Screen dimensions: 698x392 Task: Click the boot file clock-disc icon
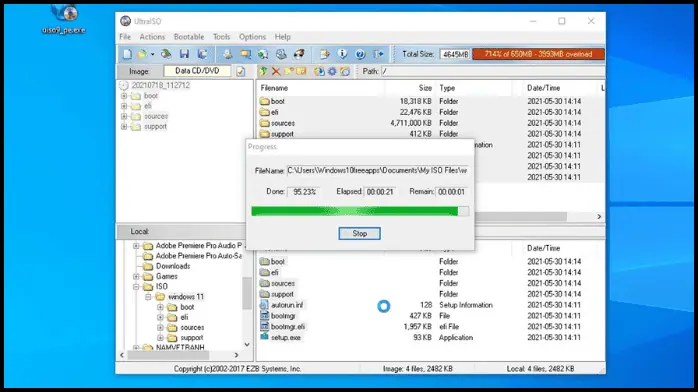[x=345, y=71]
